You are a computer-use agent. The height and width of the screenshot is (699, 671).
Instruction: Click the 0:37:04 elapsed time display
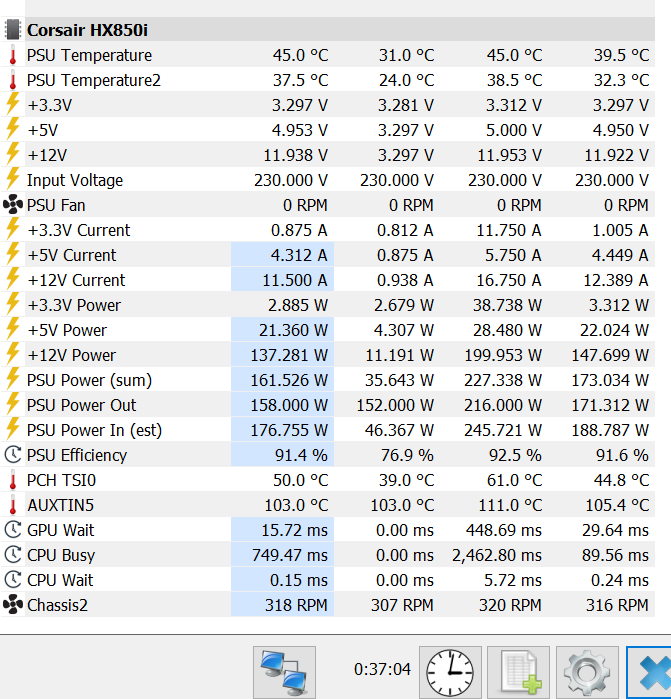point(382,669)
